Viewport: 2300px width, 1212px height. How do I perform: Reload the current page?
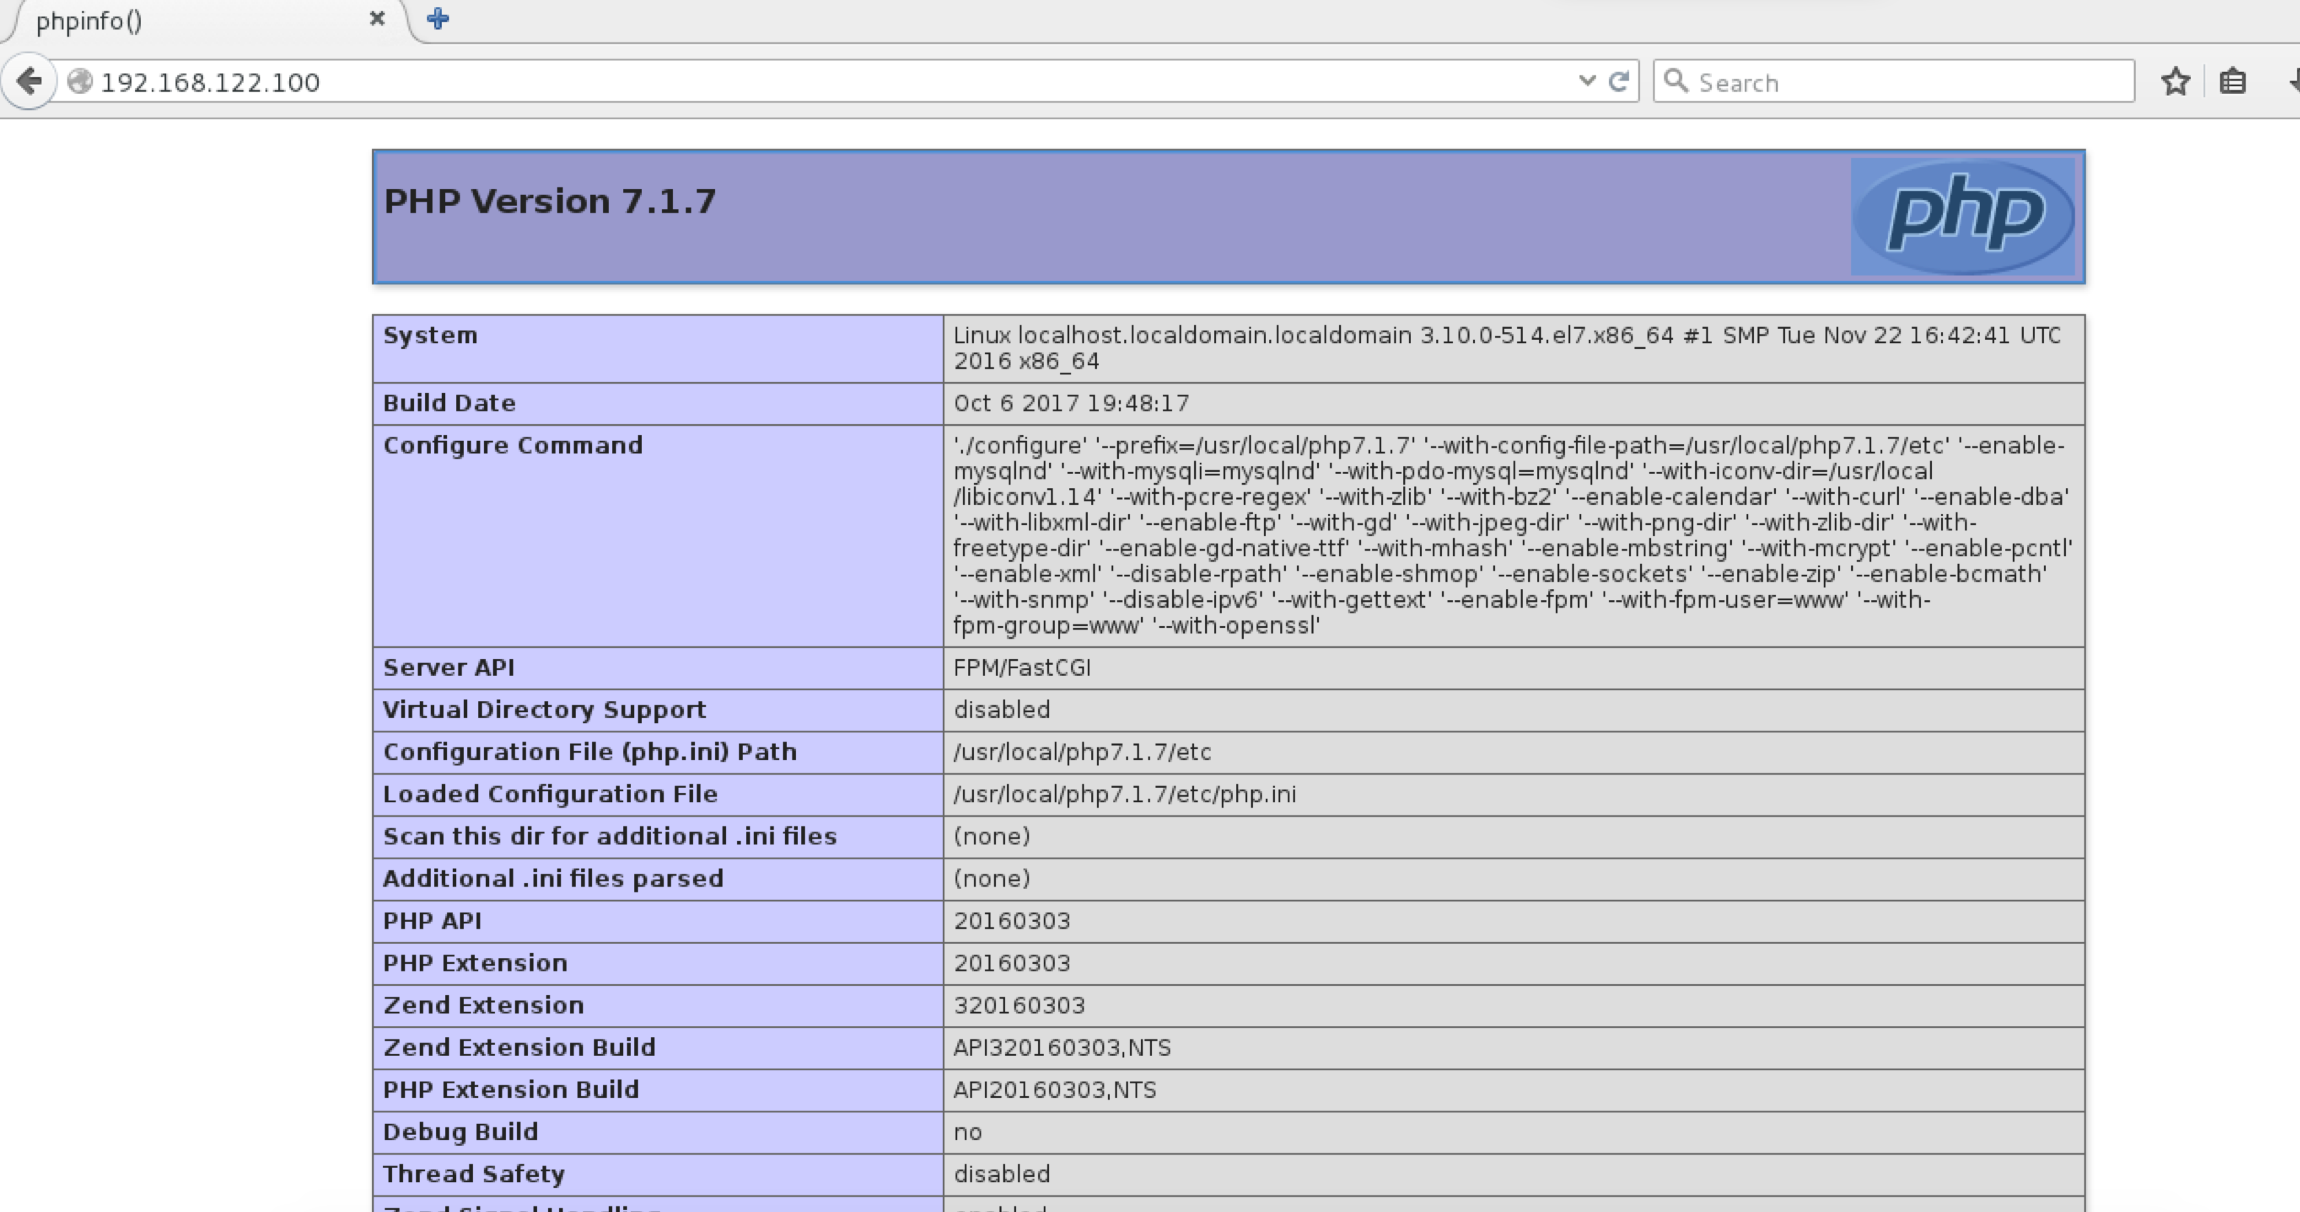tap(1619, 81)
